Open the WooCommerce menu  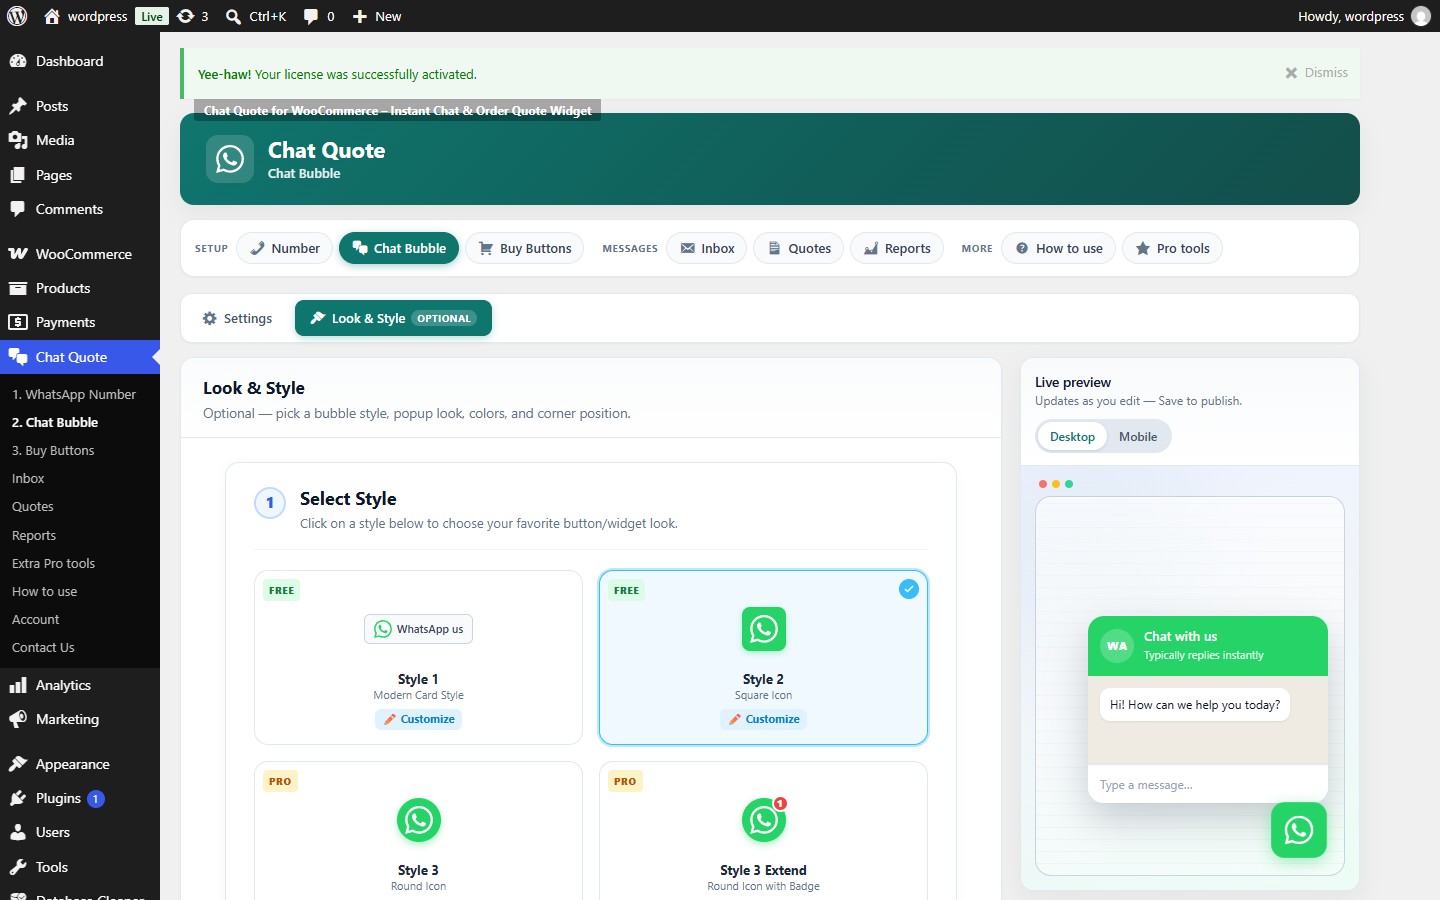pos(80,254)
